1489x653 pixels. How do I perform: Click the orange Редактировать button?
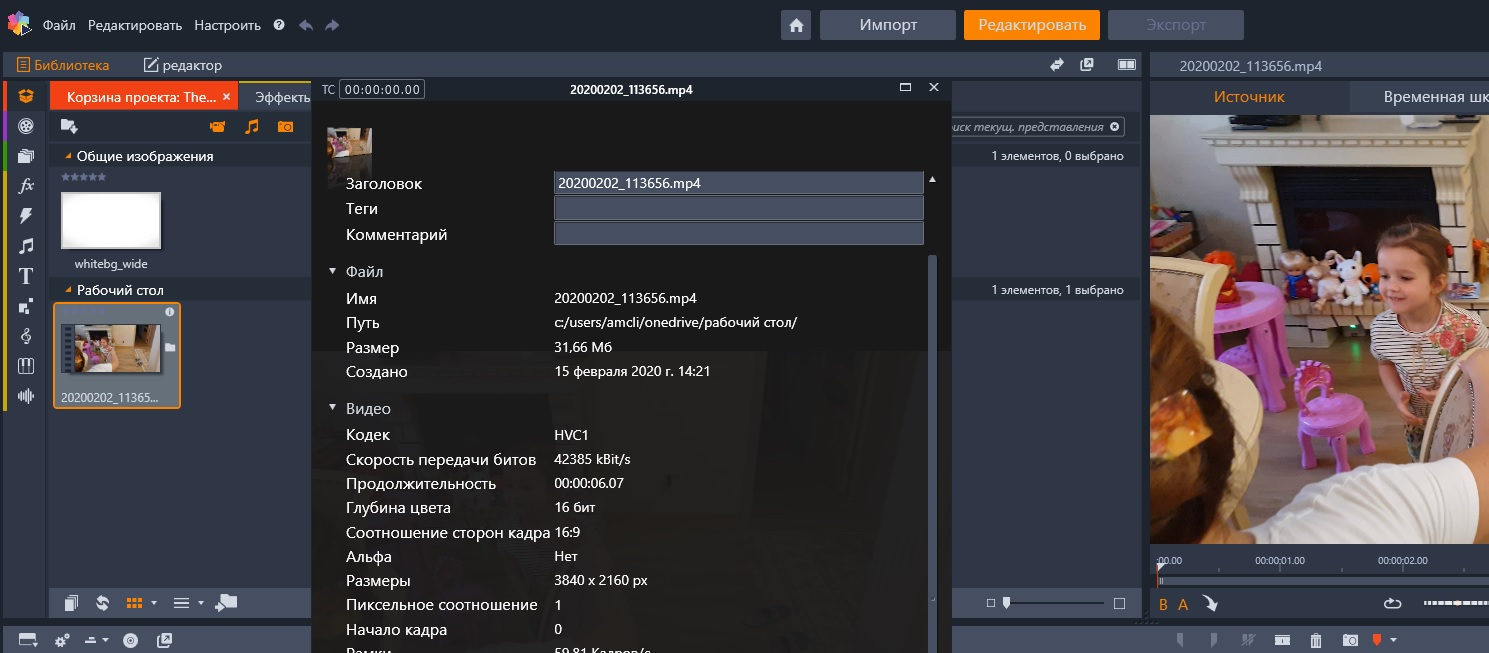coord(1032,25)
